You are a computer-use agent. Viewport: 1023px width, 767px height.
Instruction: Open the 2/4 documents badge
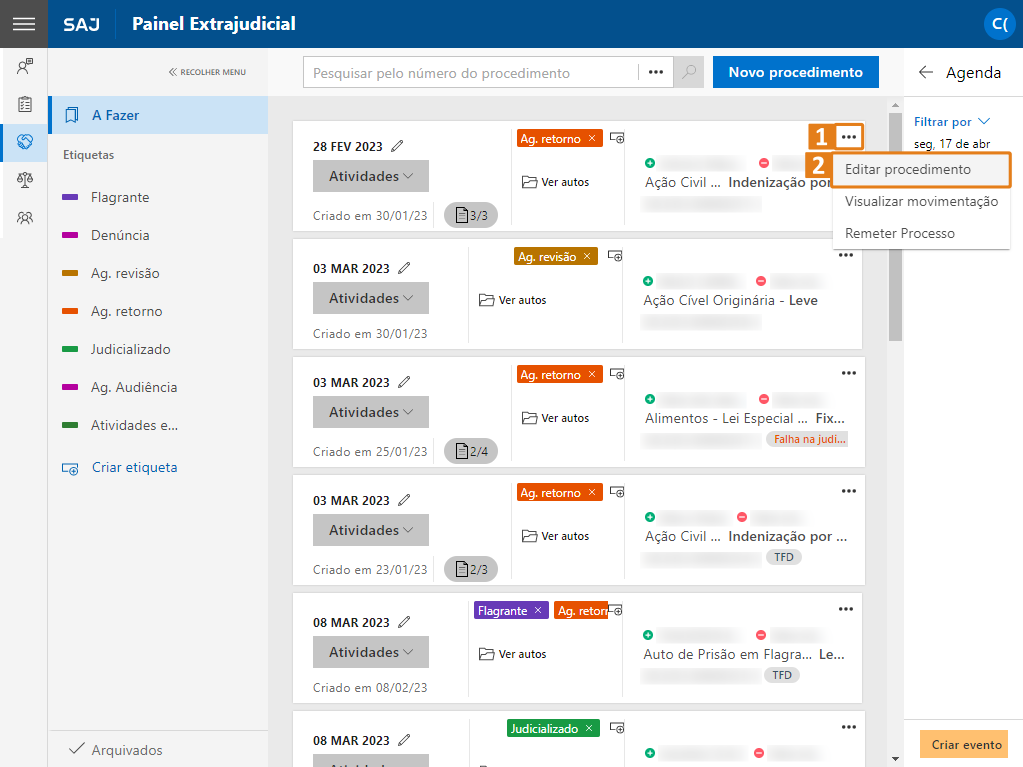coord(471,451)
